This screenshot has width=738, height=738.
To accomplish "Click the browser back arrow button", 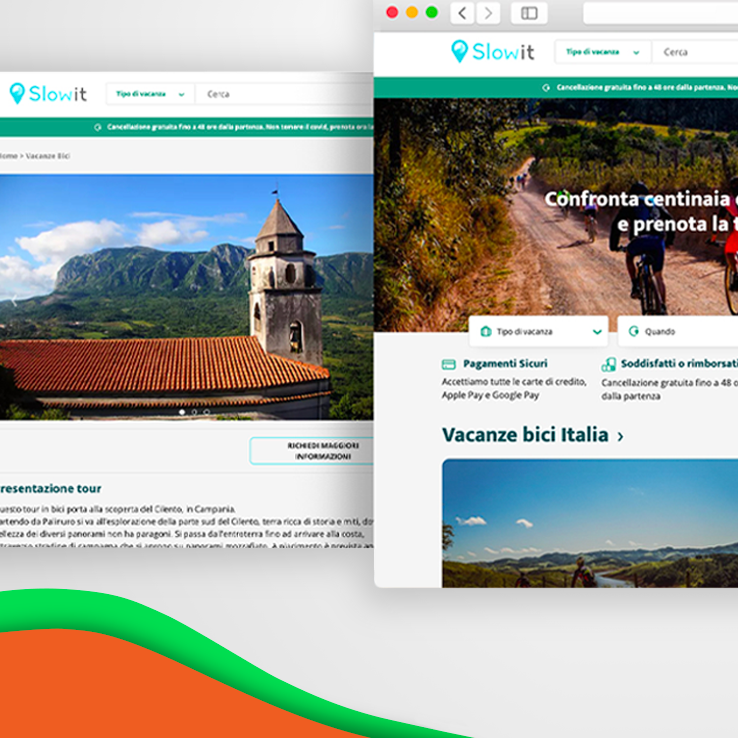I will [x=462, y=13].
